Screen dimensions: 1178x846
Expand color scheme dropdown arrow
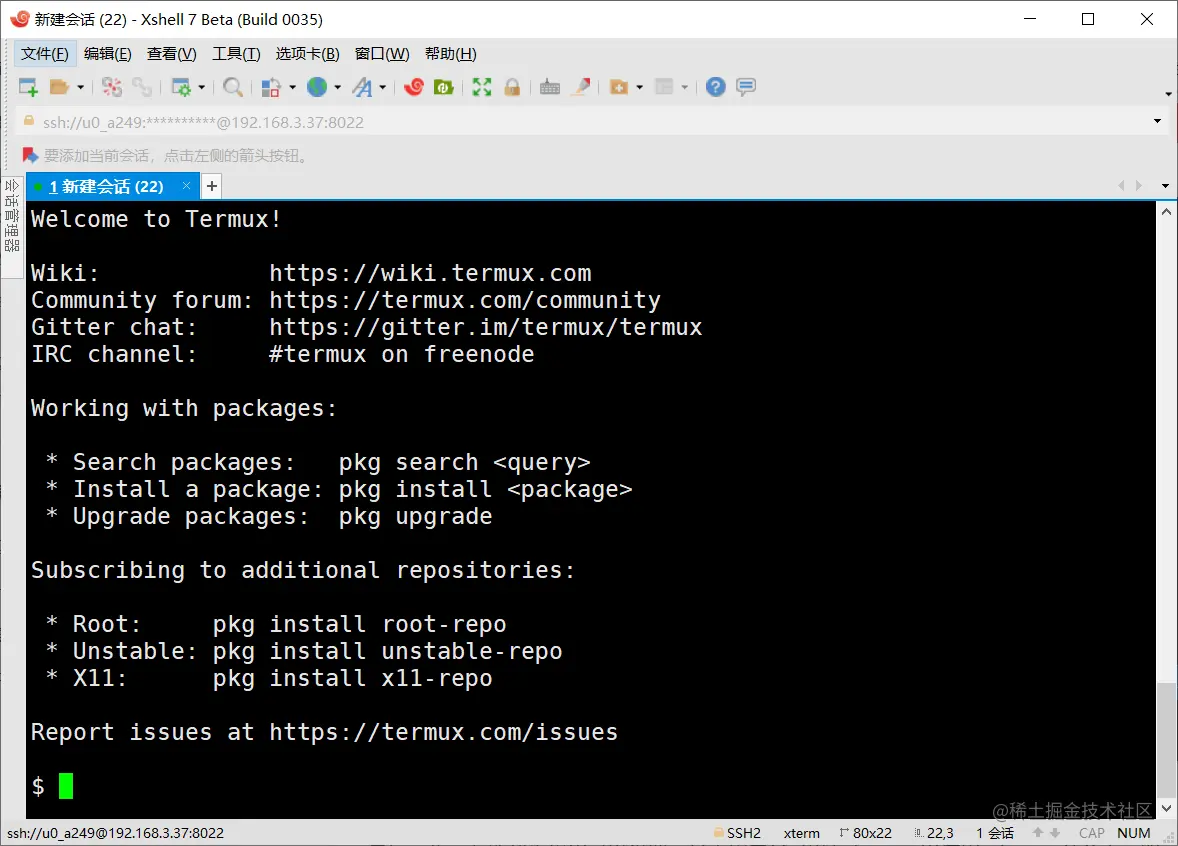tap(292, 88)
